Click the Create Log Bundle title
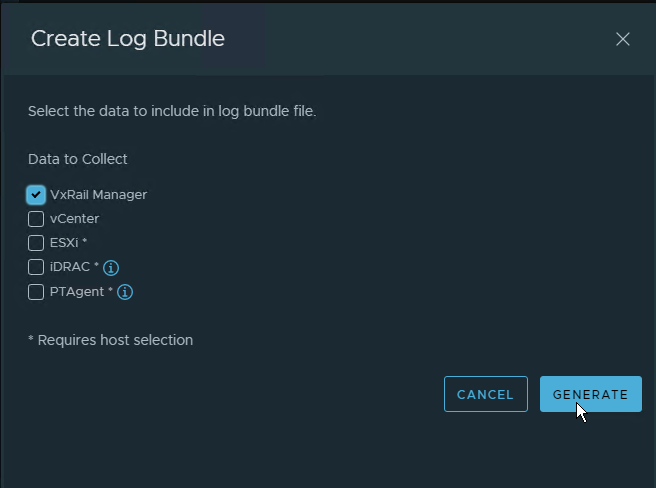 point(128,39)
